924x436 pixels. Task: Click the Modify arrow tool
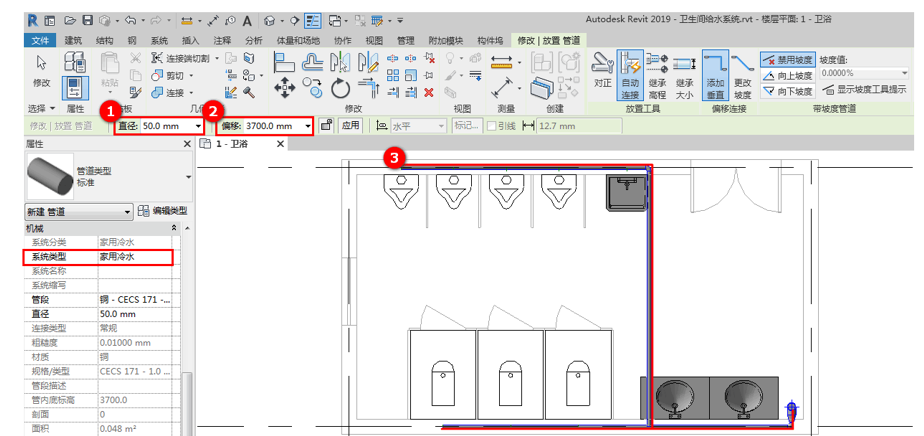coord(41,63)
